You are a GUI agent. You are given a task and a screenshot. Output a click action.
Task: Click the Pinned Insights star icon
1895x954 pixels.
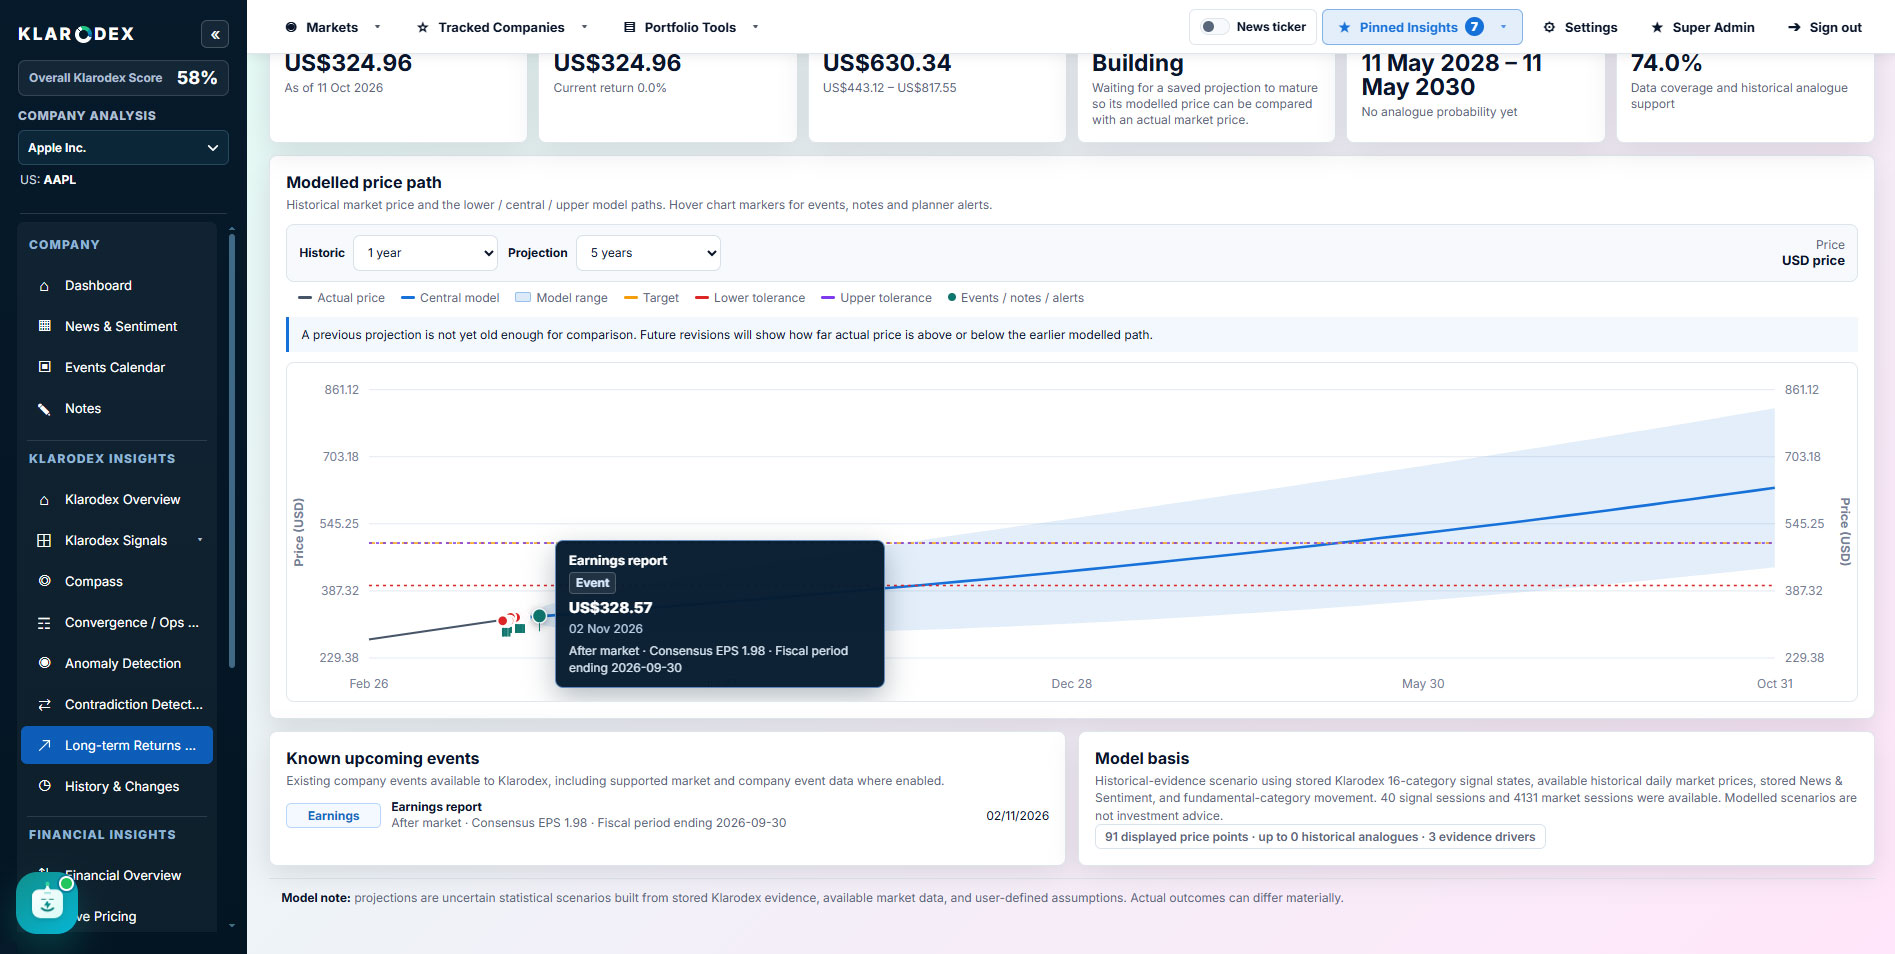click(1344, 27)
